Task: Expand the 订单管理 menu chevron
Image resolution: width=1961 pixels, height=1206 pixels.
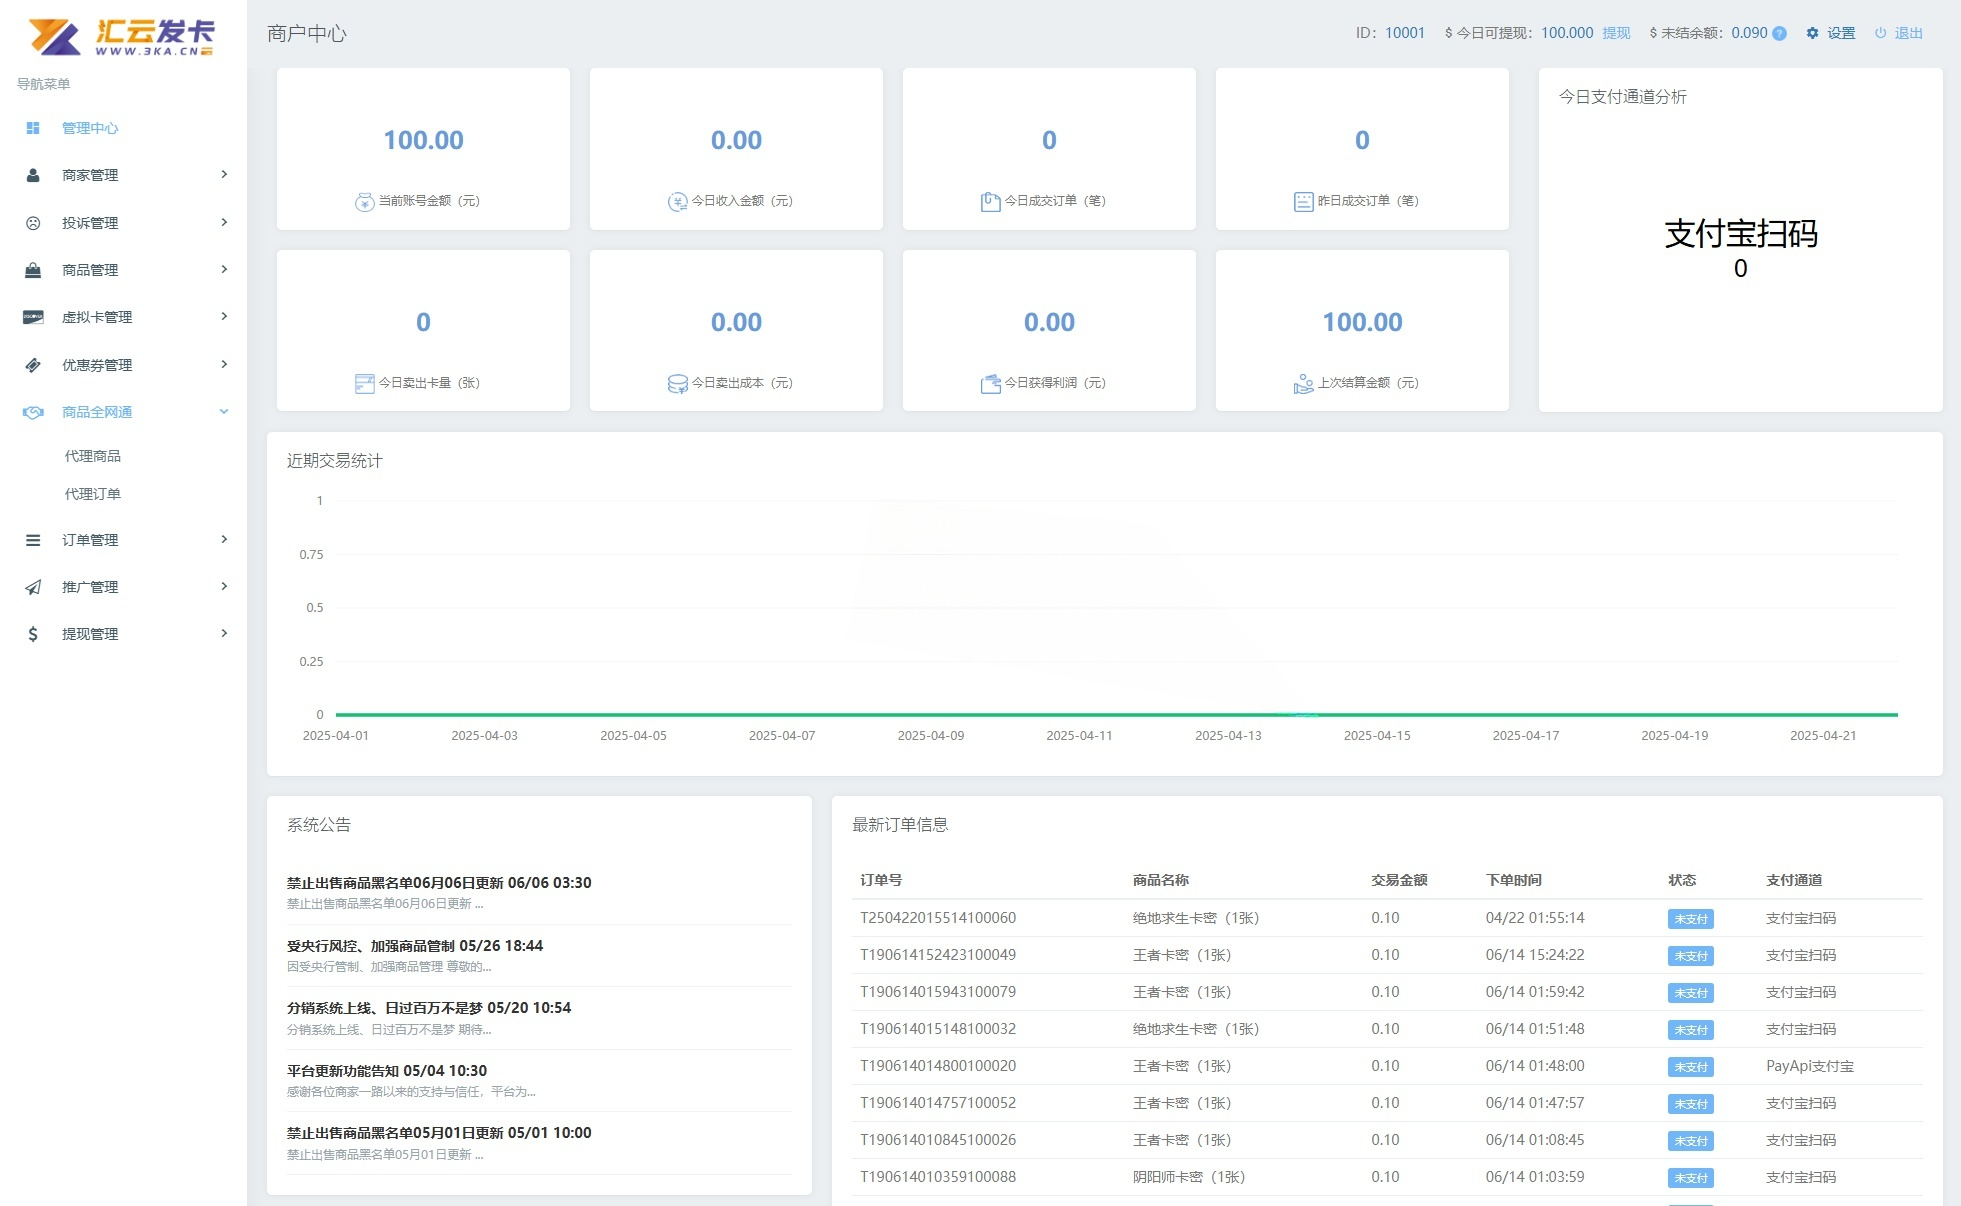Action: click(224, 539)
